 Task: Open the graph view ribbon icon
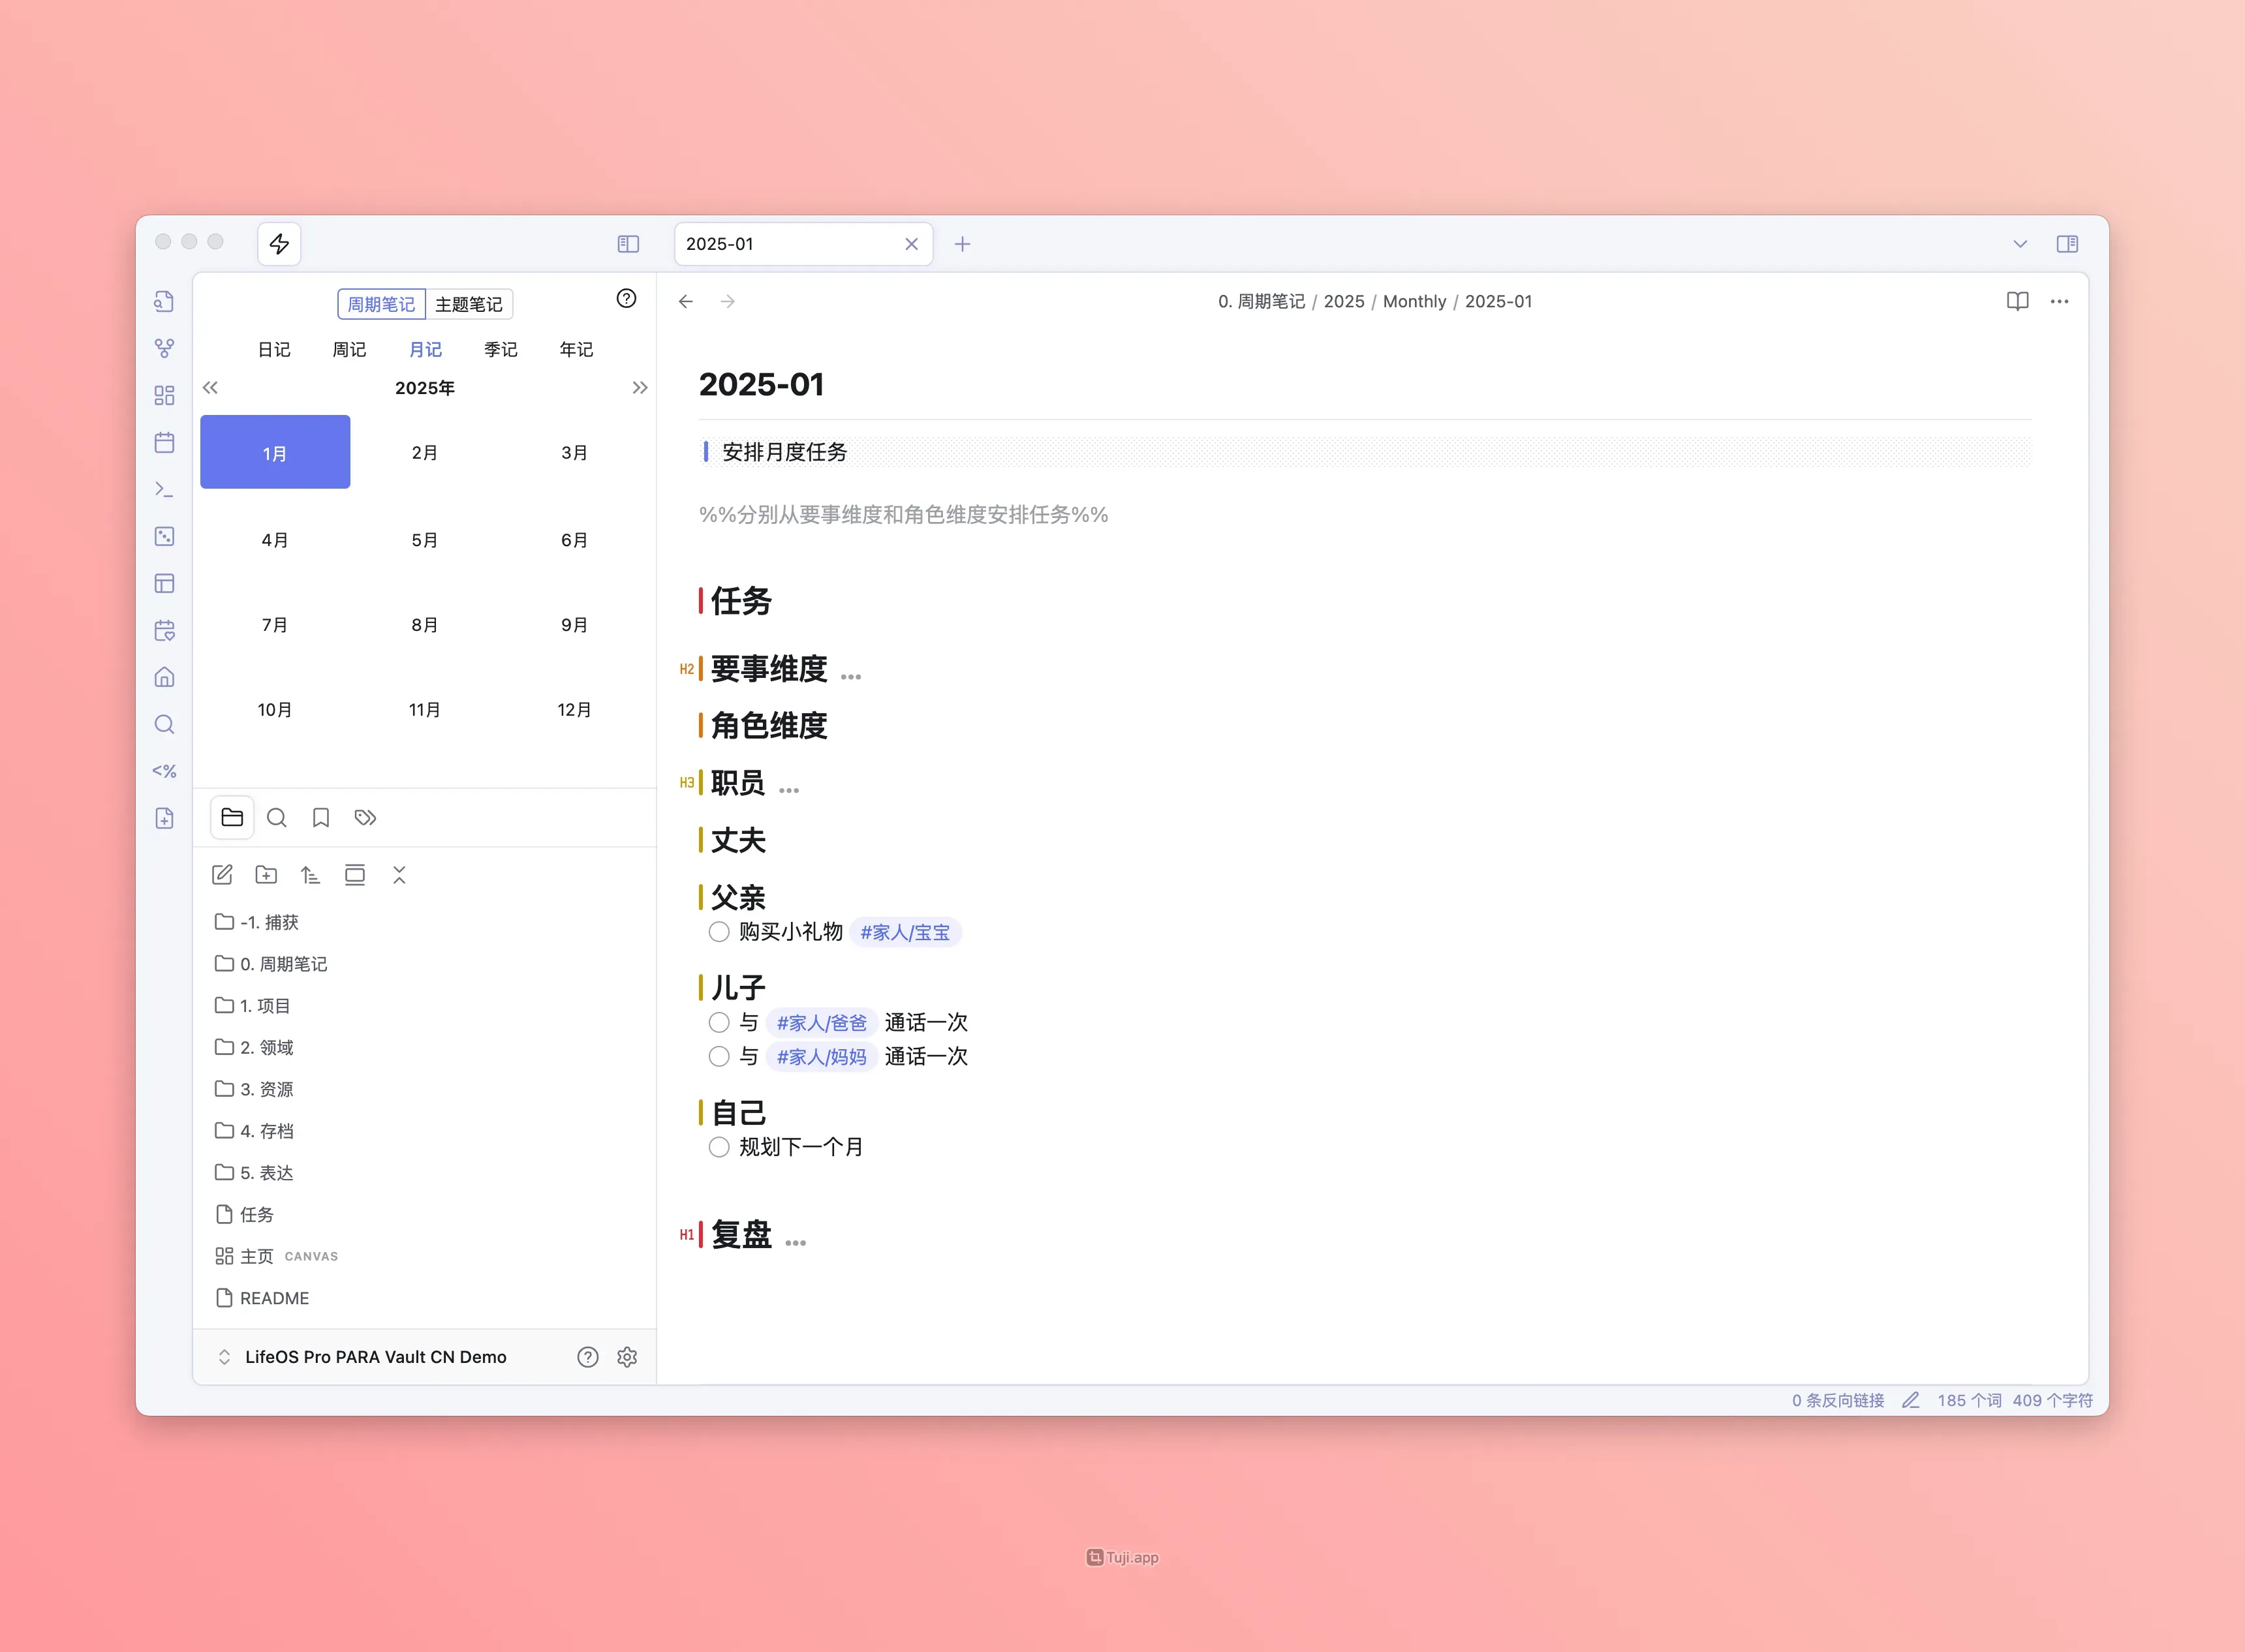(165, 348)
